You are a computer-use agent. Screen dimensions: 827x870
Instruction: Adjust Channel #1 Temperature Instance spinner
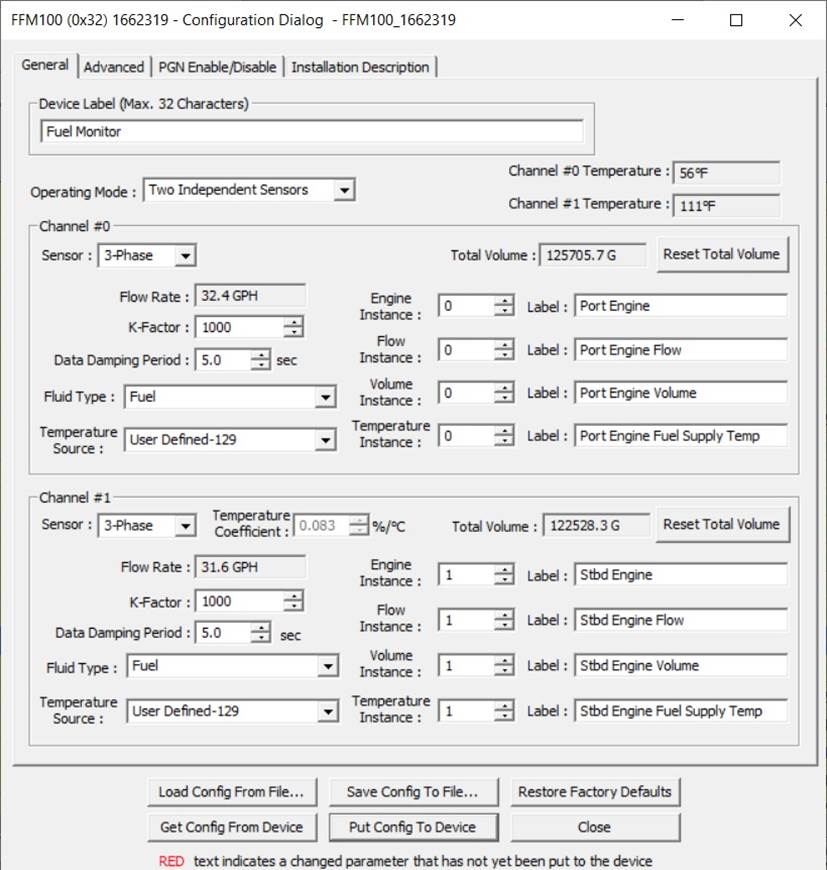click(x=505, y=712)
